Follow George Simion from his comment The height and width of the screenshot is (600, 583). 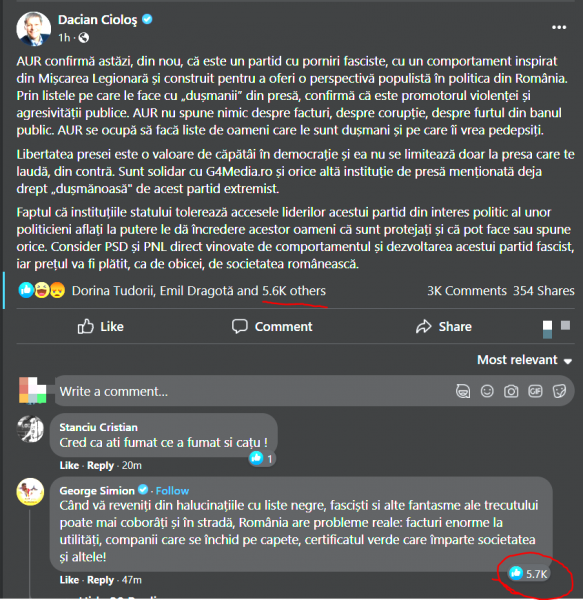[x=172, y=491]
